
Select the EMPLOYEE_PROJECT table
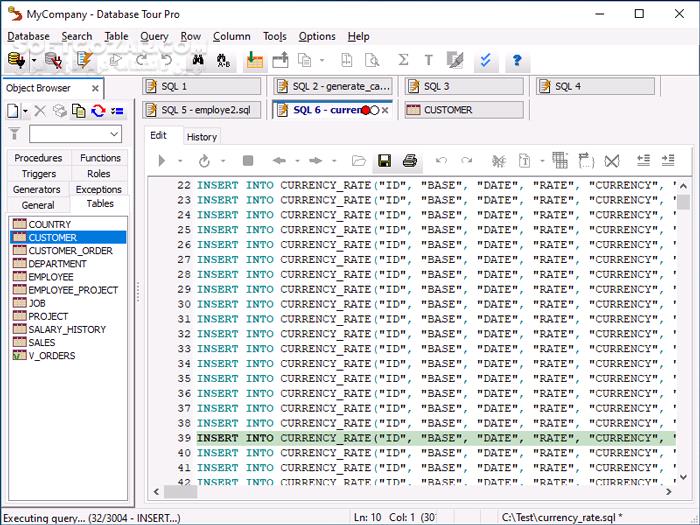(x=73, y=290)
